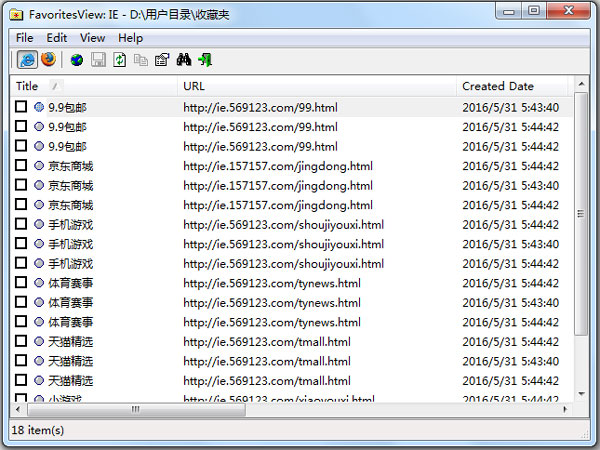This screenshot has width=600, height=450.
Task: Sort by the Created Date column
Action: coord(498,86)
